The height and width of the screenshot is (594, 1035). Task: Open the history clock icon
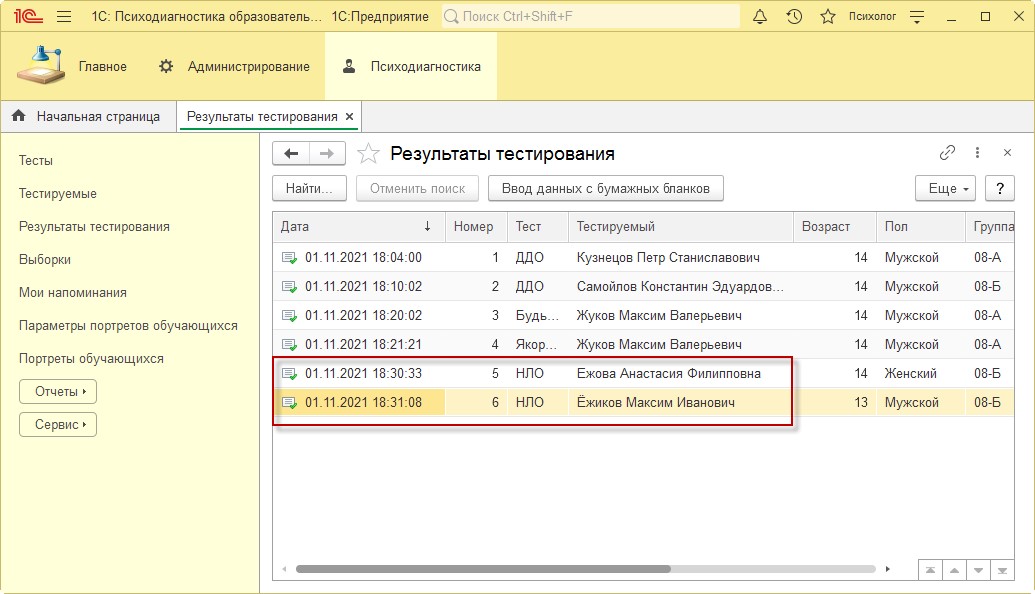point(794,16)
